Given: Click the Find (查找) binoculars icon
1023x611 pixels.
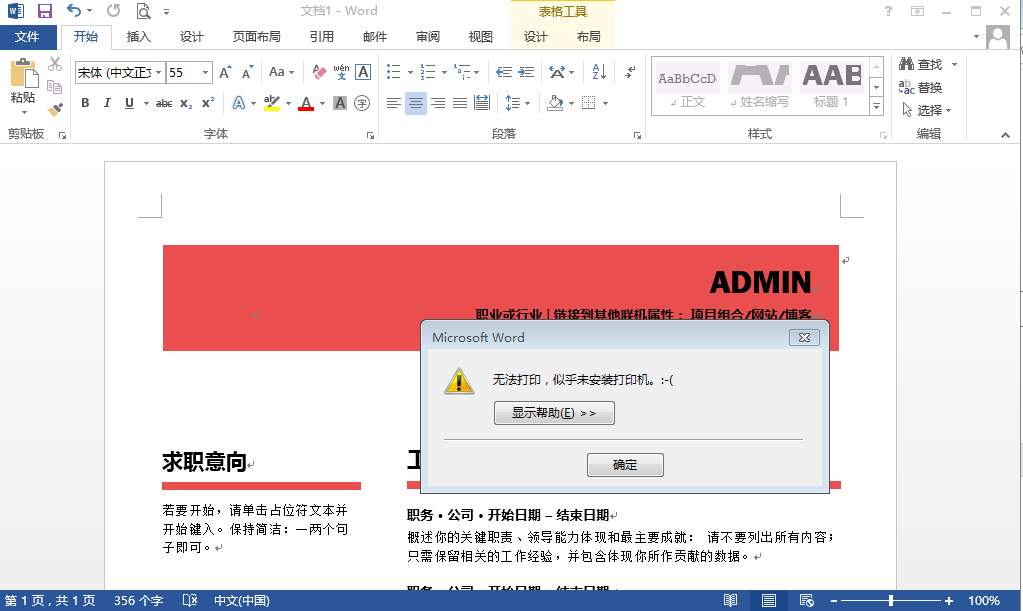Looking at the screenshot, I should [906, 64].
